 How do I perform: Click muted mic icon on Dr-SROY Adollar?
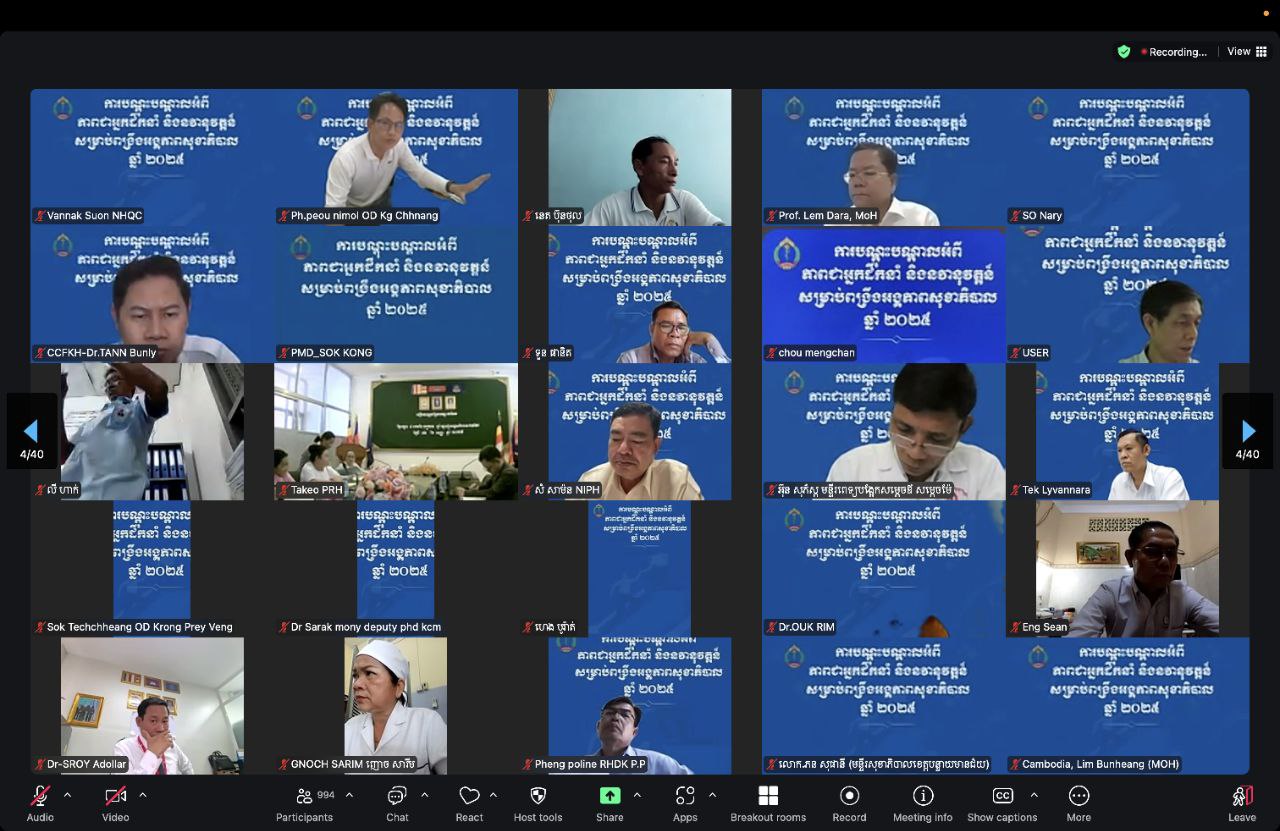click(x=40, y=764)
